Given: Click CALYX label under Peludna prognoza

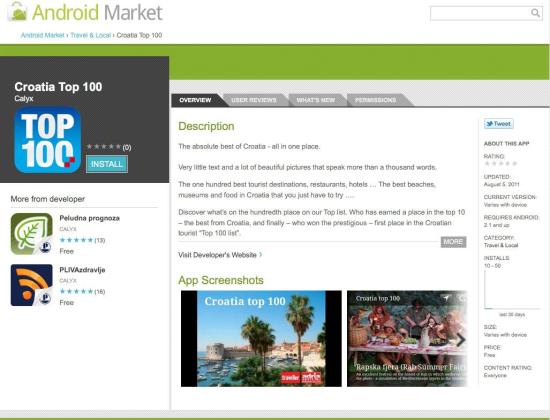Looking at the screenshot, I should tap(68, 229).
